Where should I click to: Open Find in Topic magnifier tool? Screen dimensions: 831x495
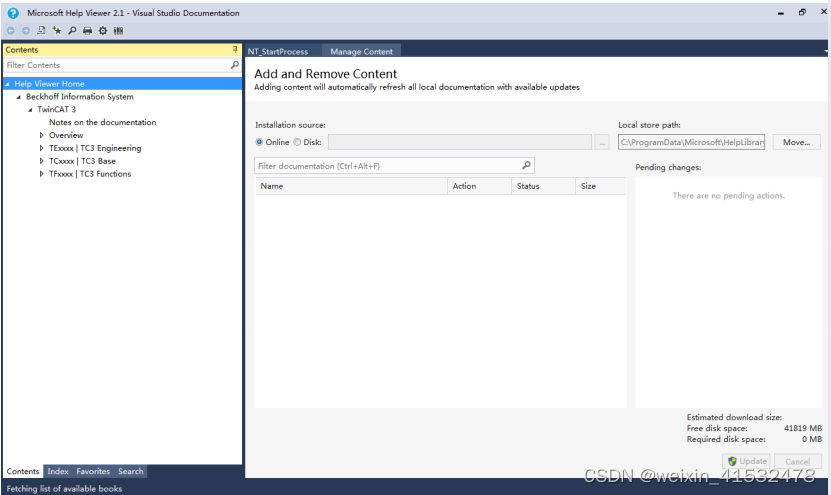(x=72, y=31)
